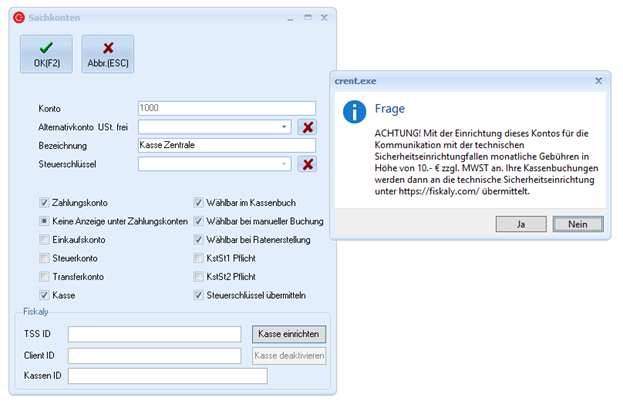Click into the Bezeichnung text field
Image resolution: width=623 pixels, height=408 pixels.
pyautogui.click(x=227, y=146)
